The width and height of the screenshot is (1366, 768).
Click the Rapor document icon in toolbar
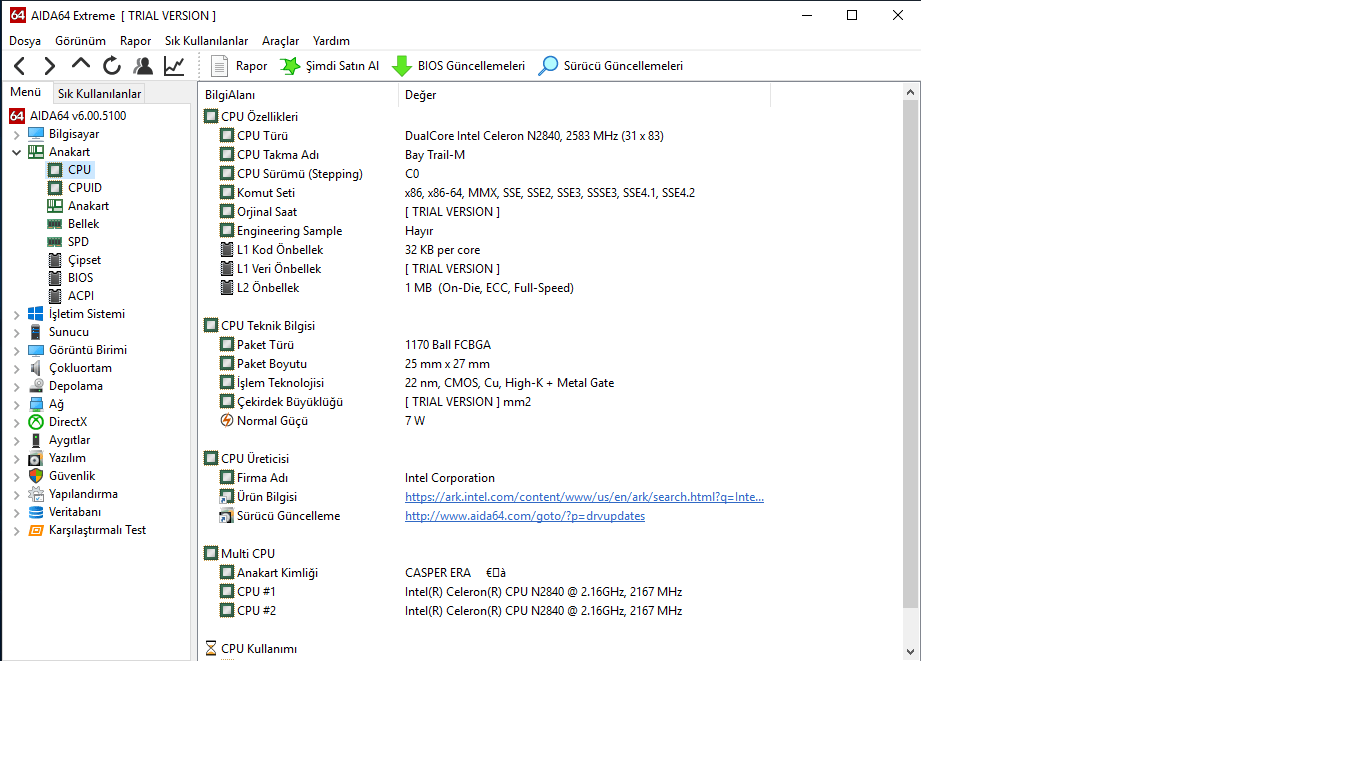click(x=221, y=66)
